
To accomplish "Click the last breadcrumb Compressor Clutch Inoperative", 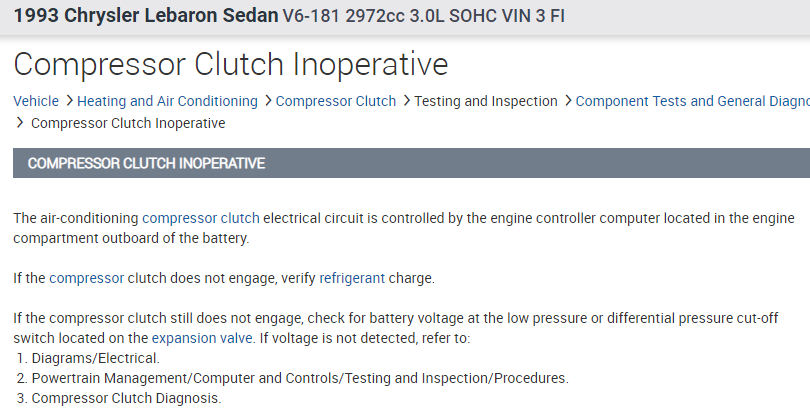I will pyautogui.click(x=128, y=123).
